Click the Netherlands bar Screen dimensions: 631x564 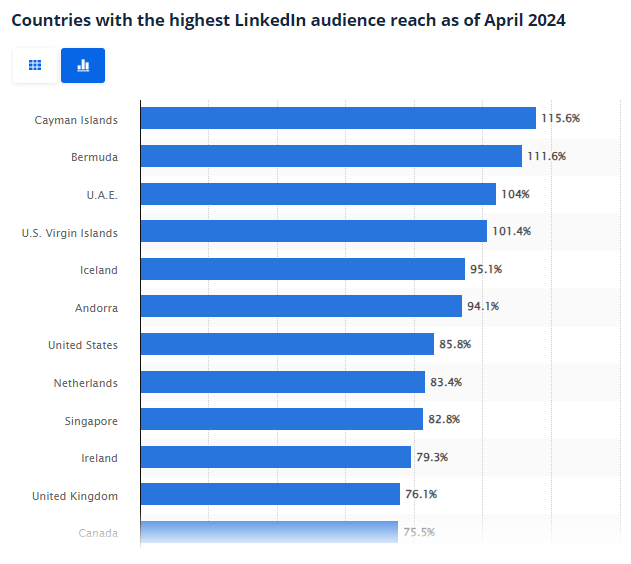[x=283, y=382]
